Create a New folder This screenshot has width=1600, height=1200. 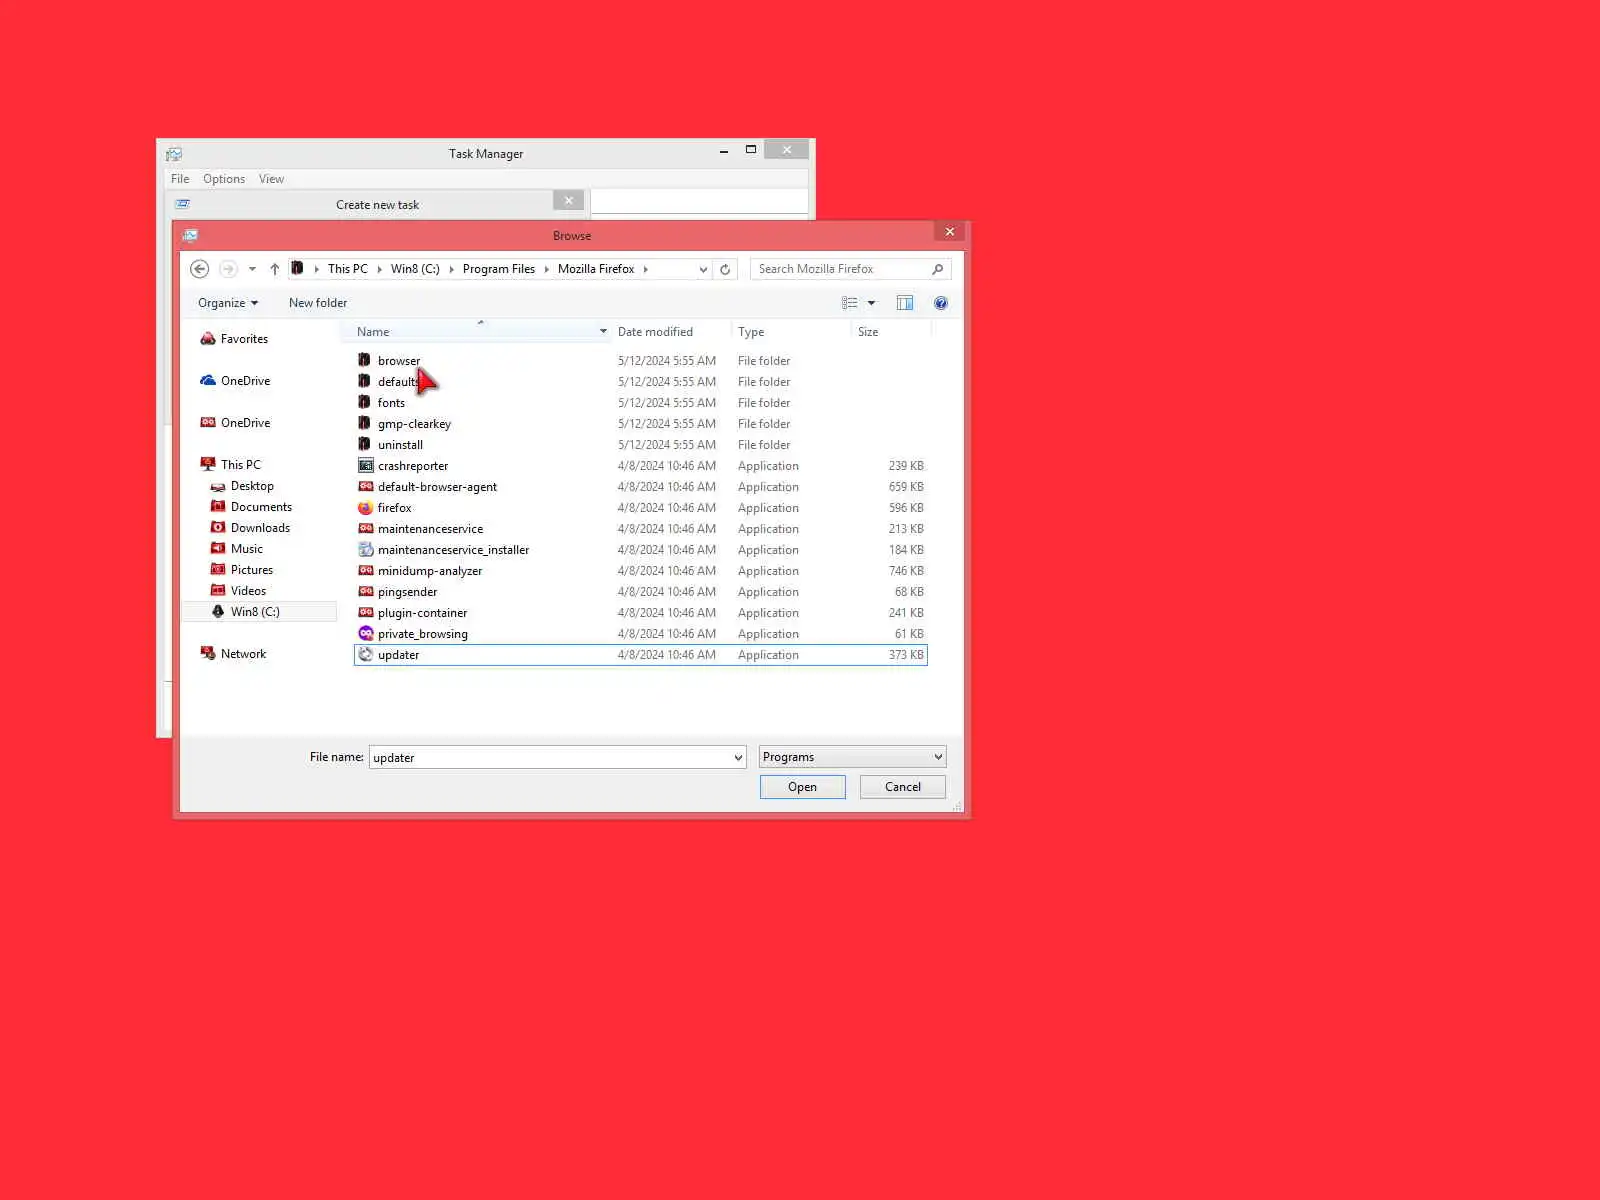318,303
